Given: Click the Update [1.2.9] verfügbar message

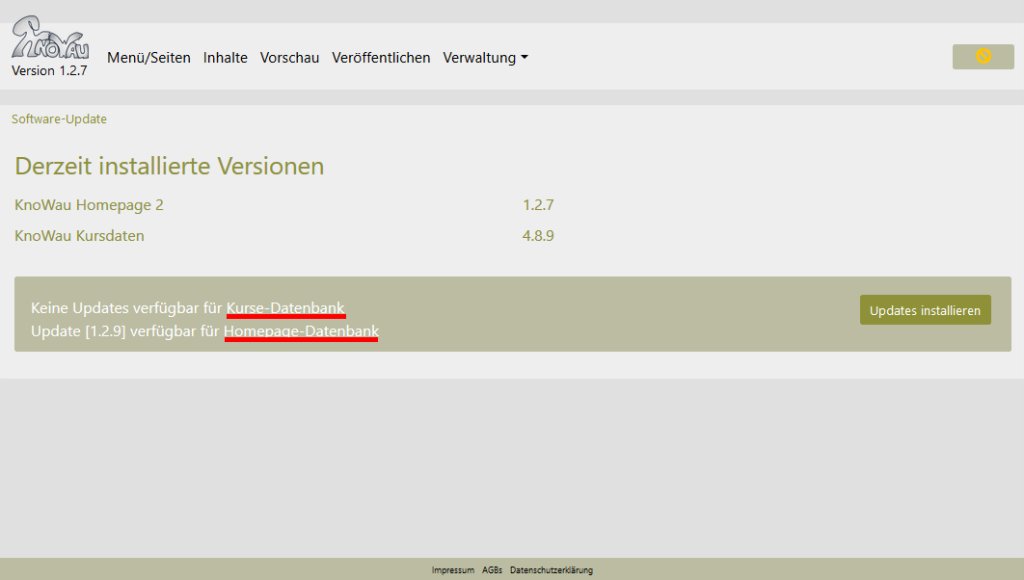Looking at the screenshot, I should [x=125, y=331].
